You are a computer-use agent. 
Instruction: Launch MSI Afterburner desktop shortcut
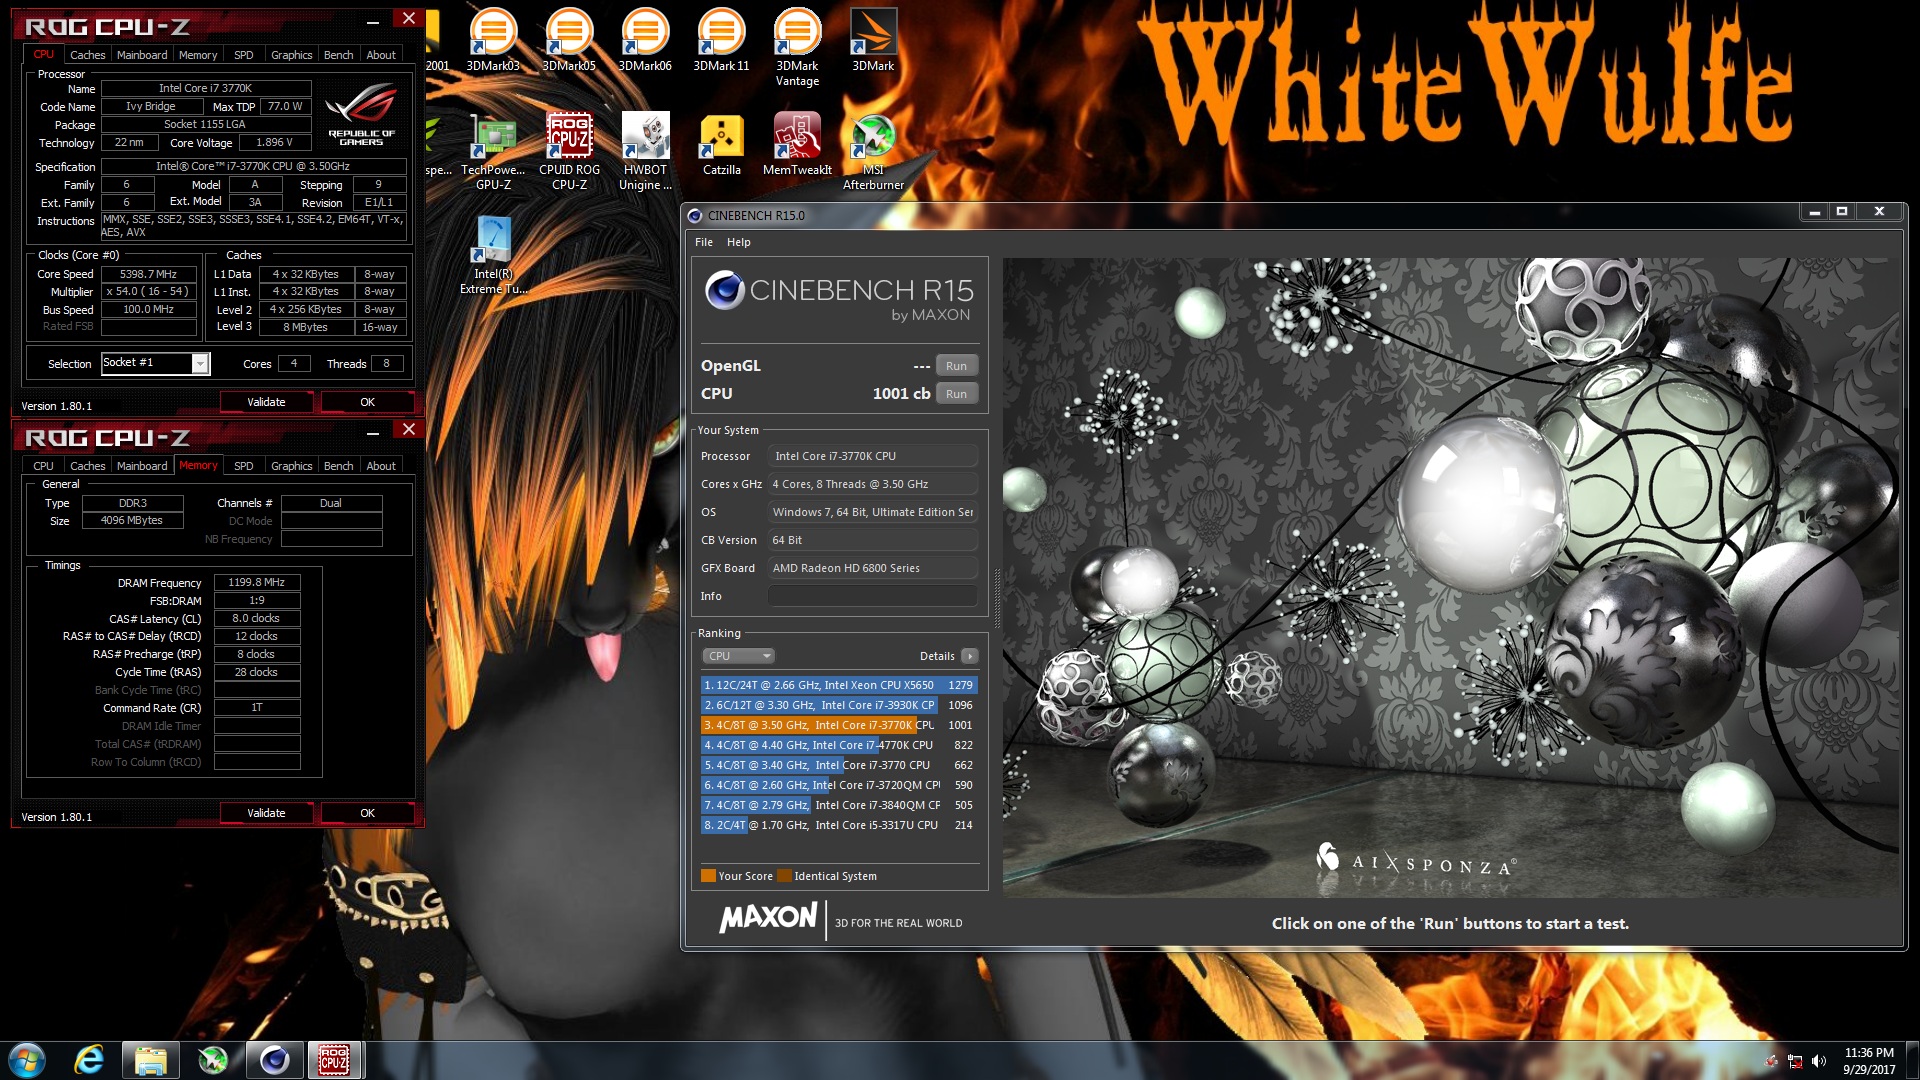pos(873,151)
